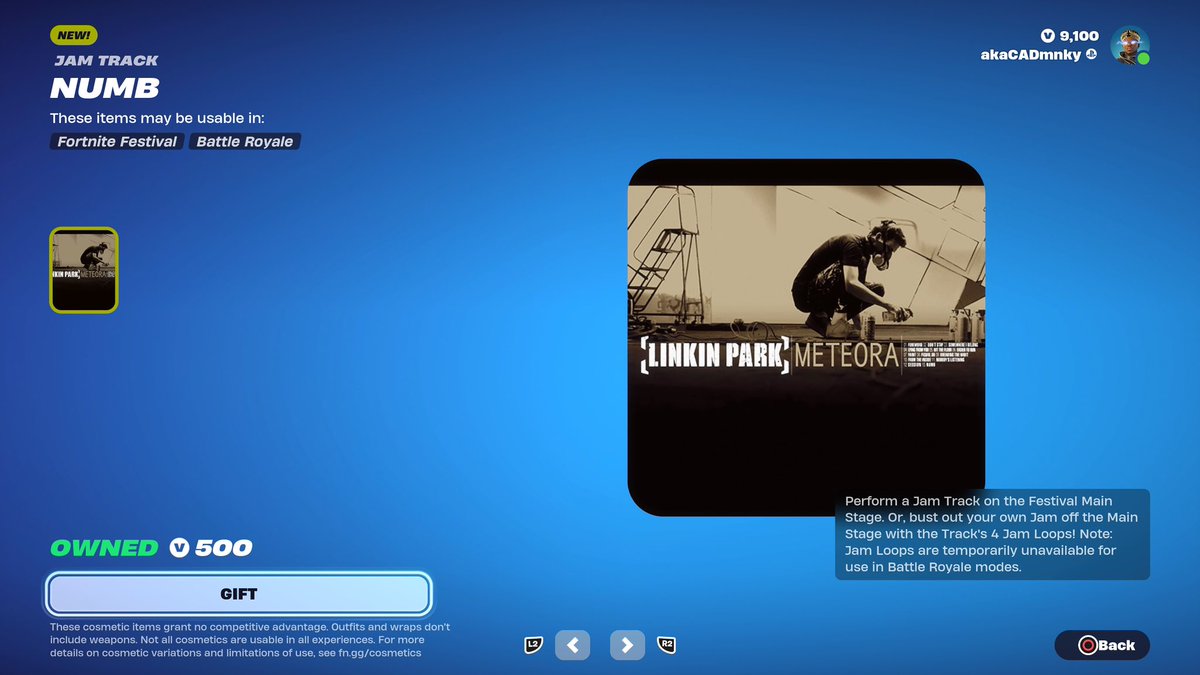Click the NUMB track title
This screenshot has width=1200, height=675.
pyautogui.click(x=105, y=88)
